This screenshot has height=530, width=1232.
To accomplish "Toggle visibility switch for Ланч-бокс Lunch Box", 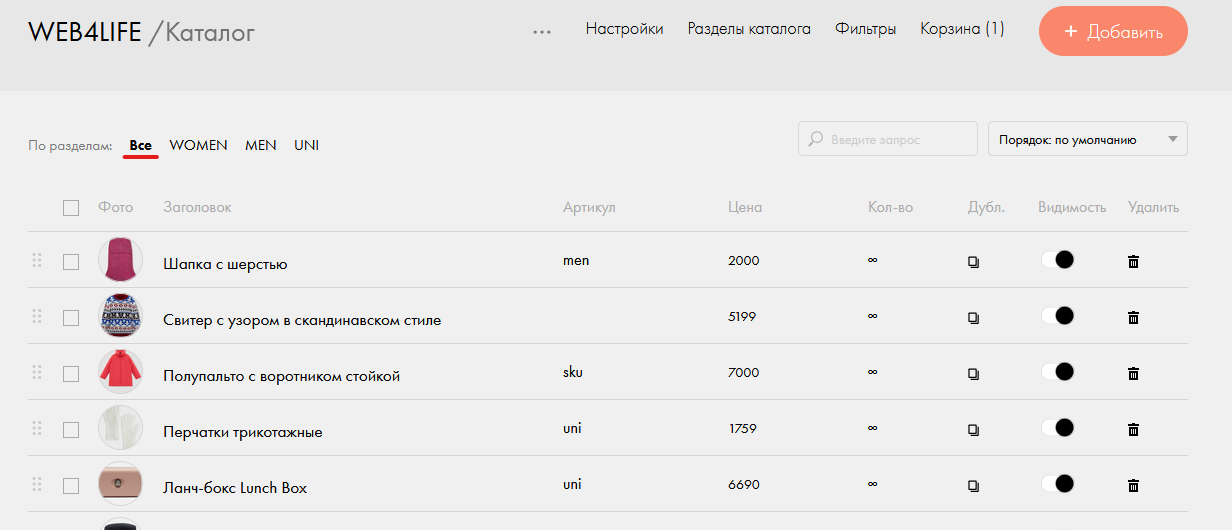I will click(1057, 484).
